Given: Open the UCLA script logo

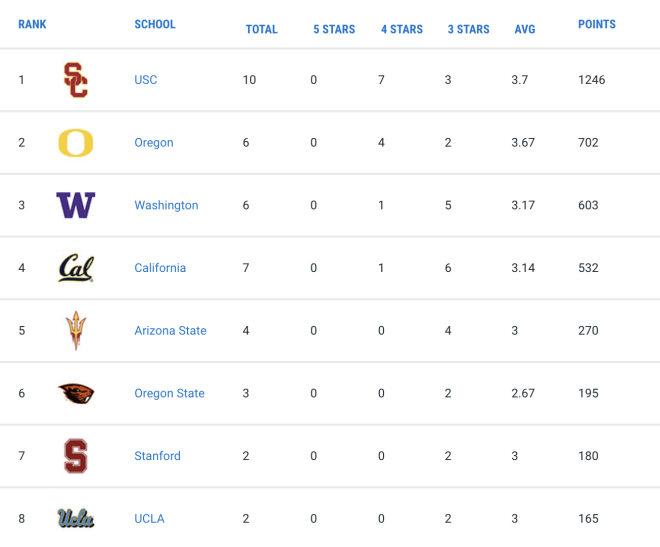Looking at the screenshot, I should coord(76,518).
